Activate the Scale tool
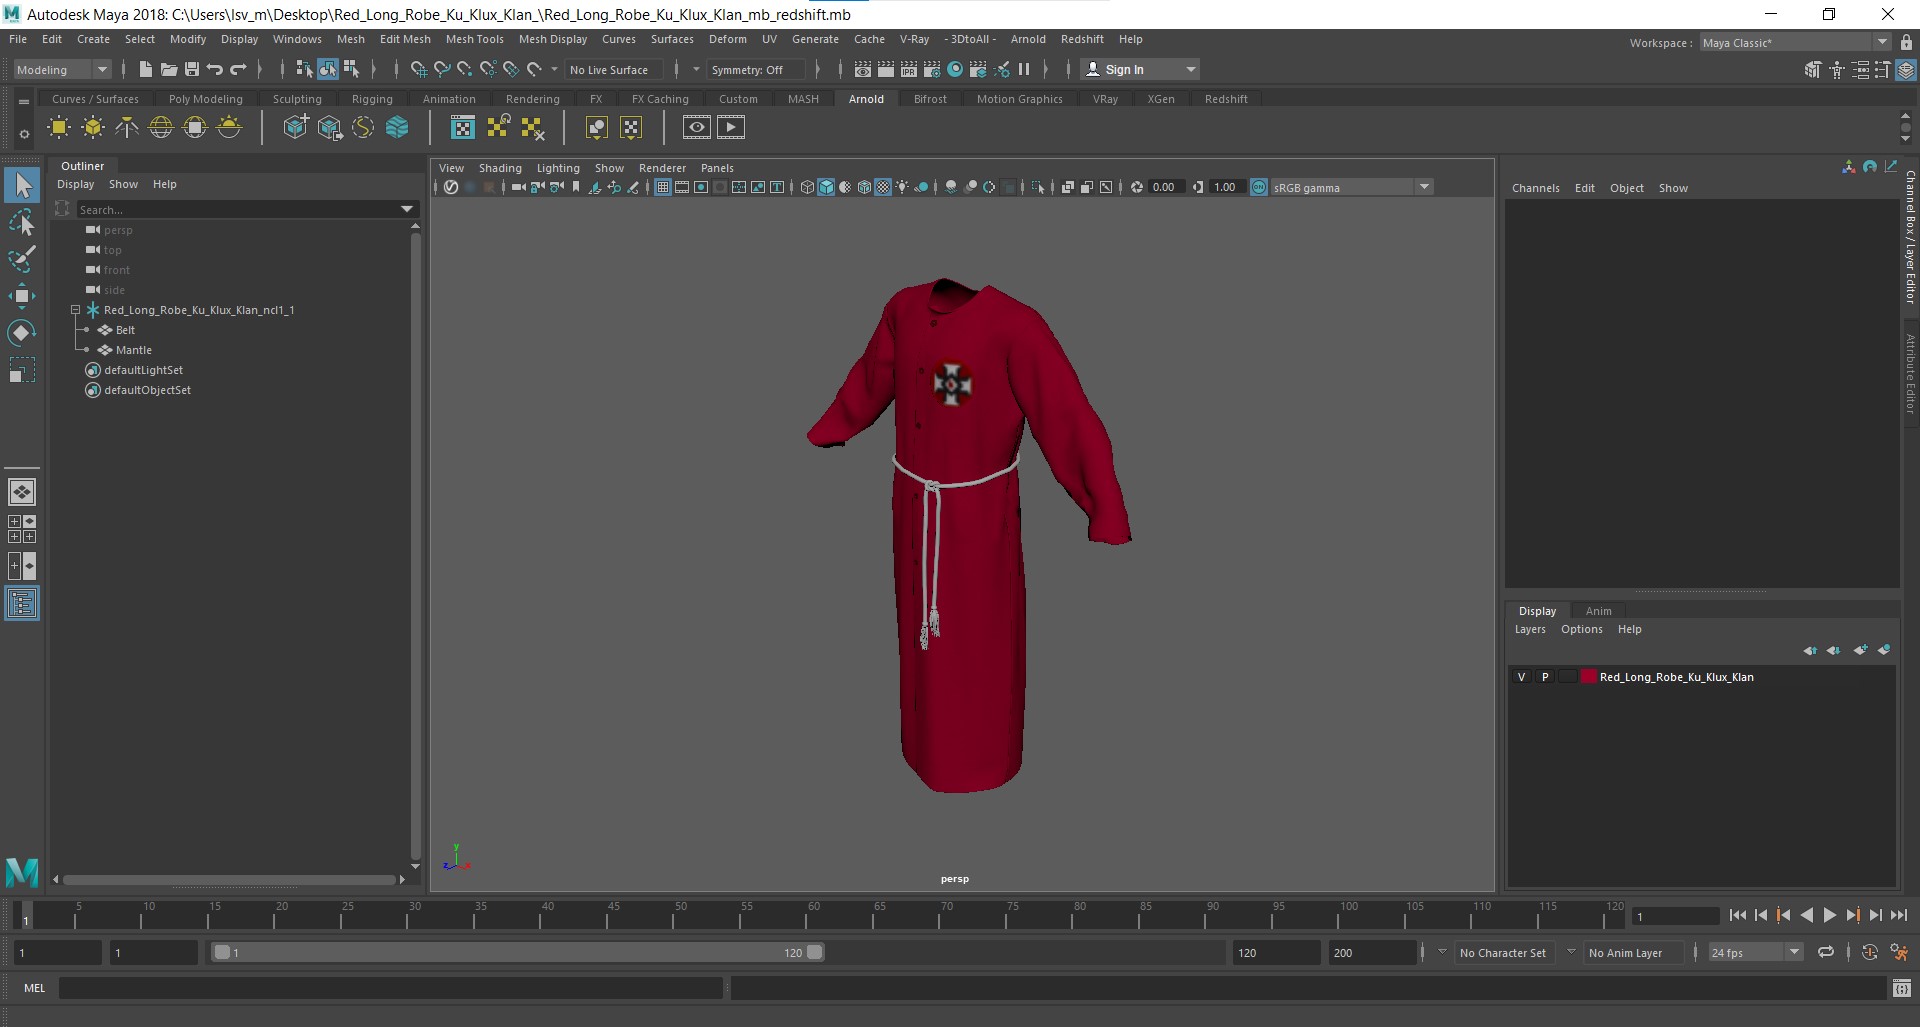The image size is (1920, 1027). (22, 371)
